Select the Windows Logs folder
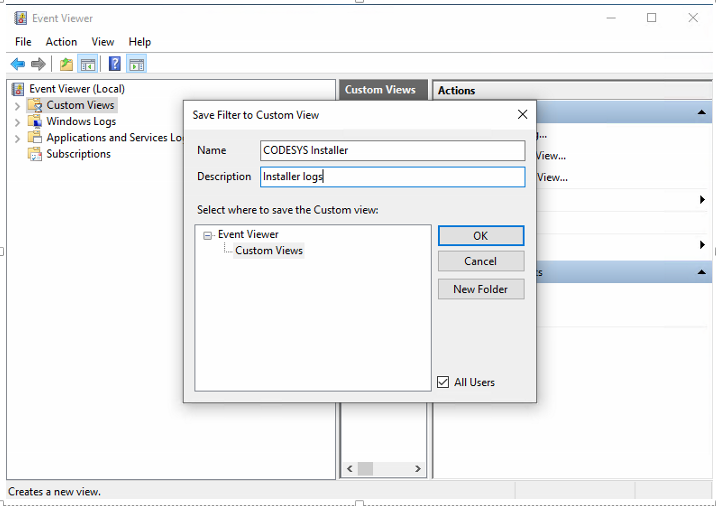 click(80, 122)
